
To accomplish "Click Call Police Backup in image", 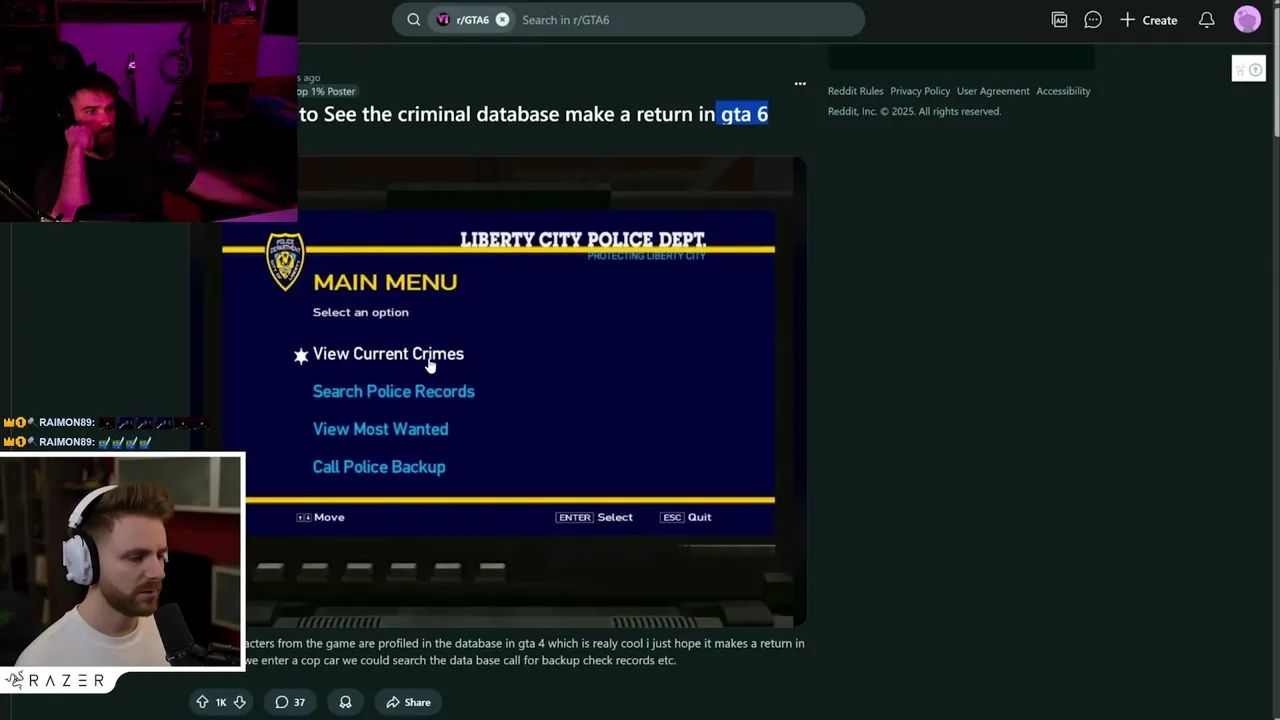I will (379, 467).
